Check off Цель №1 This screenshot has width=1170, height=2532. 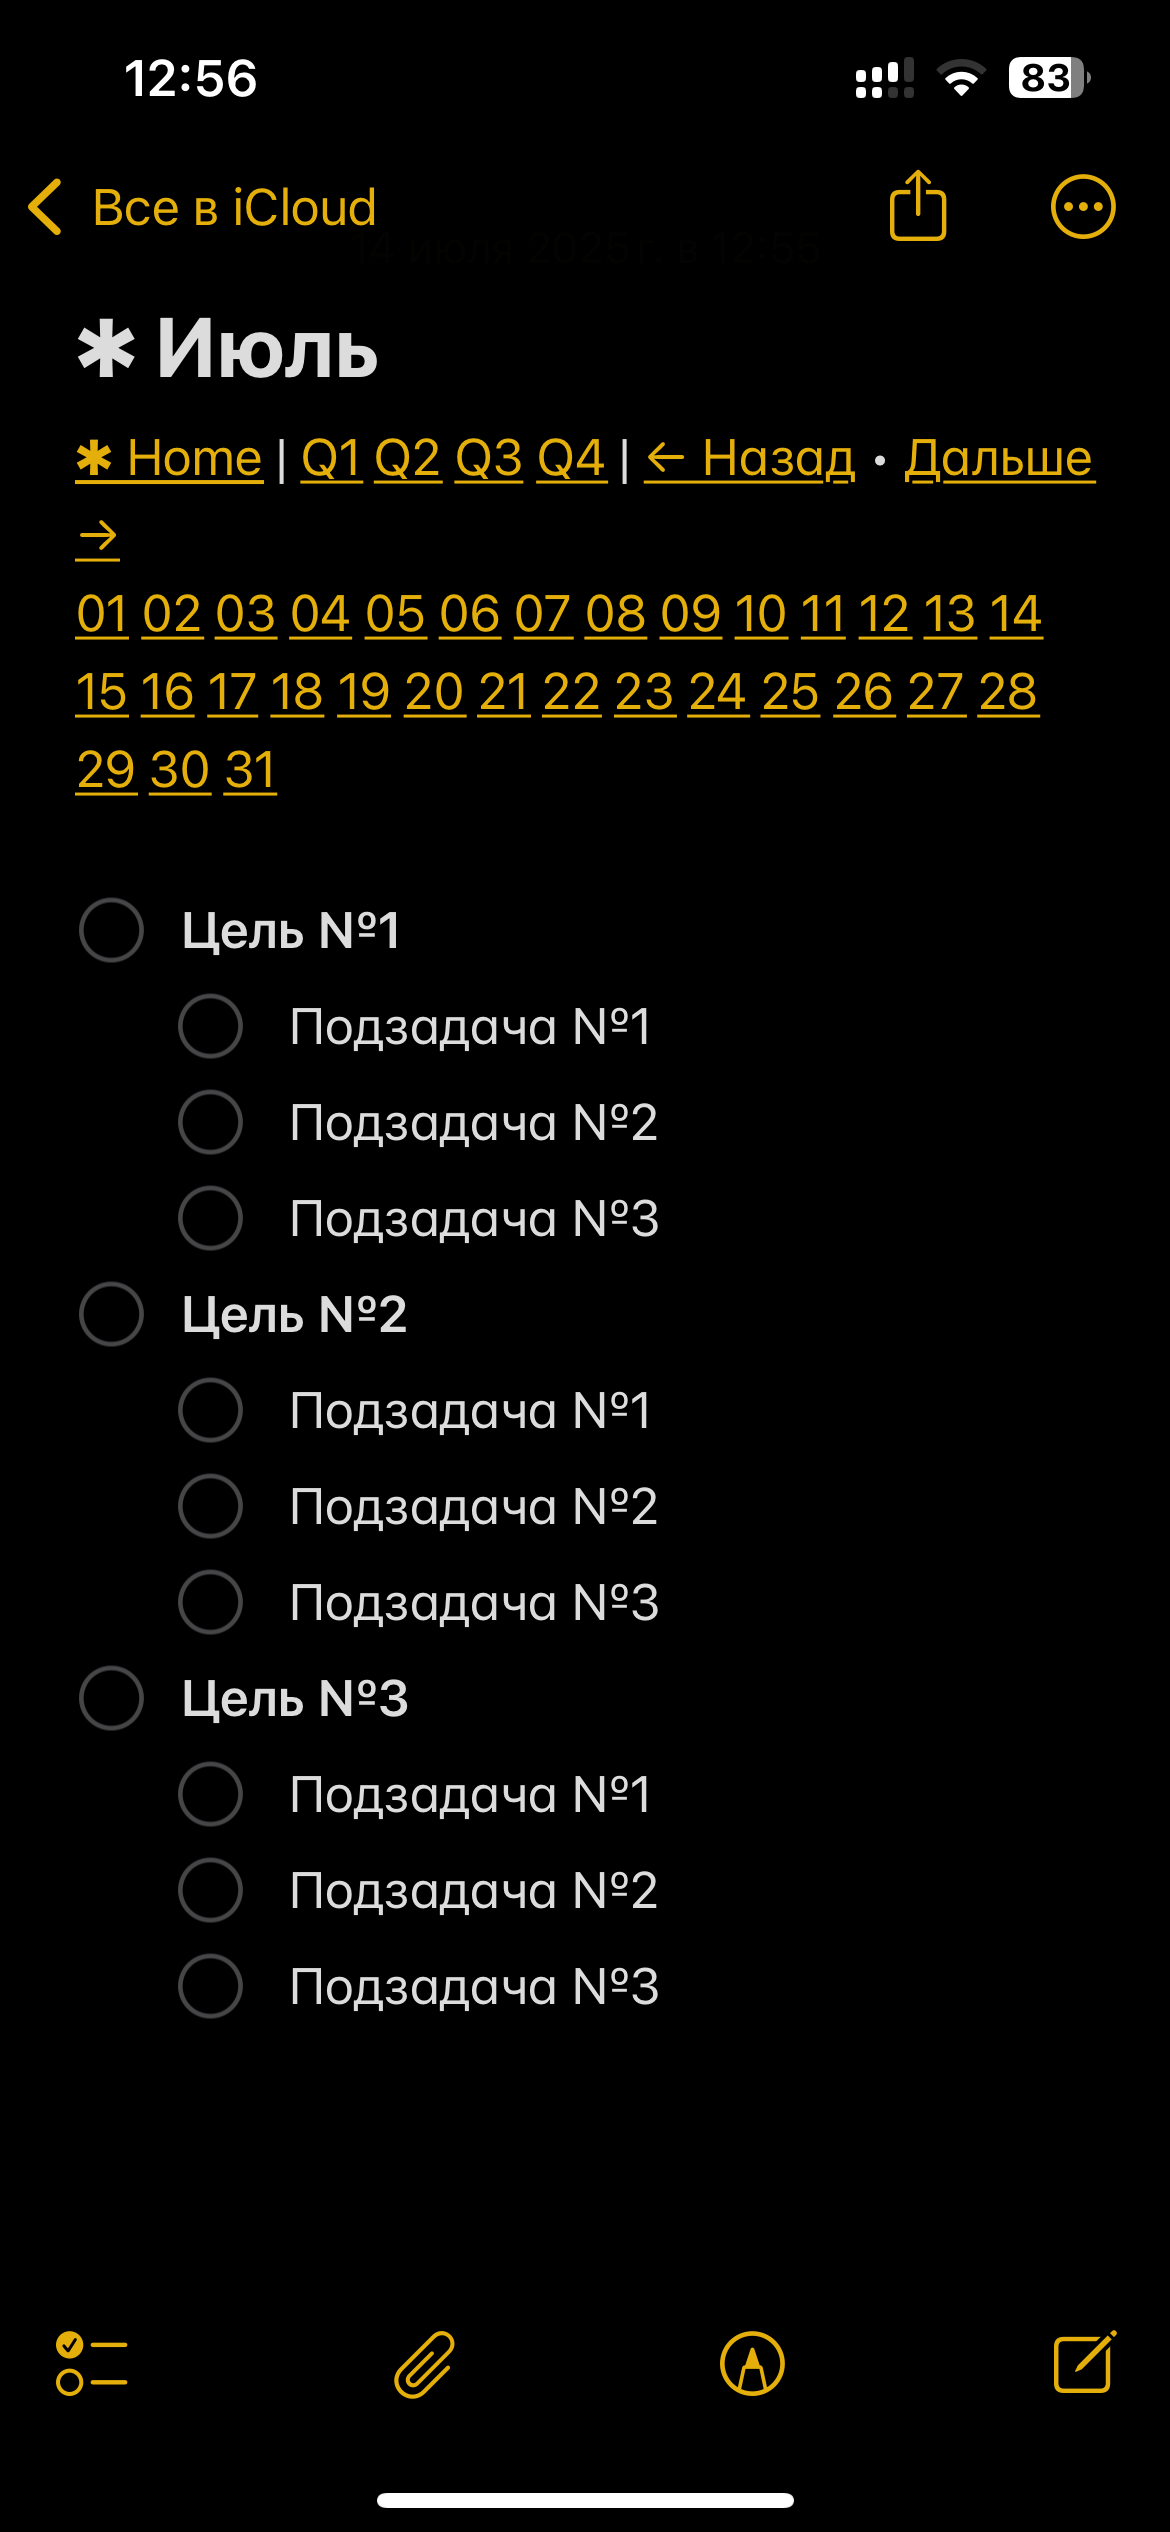[x=111, y=930]
